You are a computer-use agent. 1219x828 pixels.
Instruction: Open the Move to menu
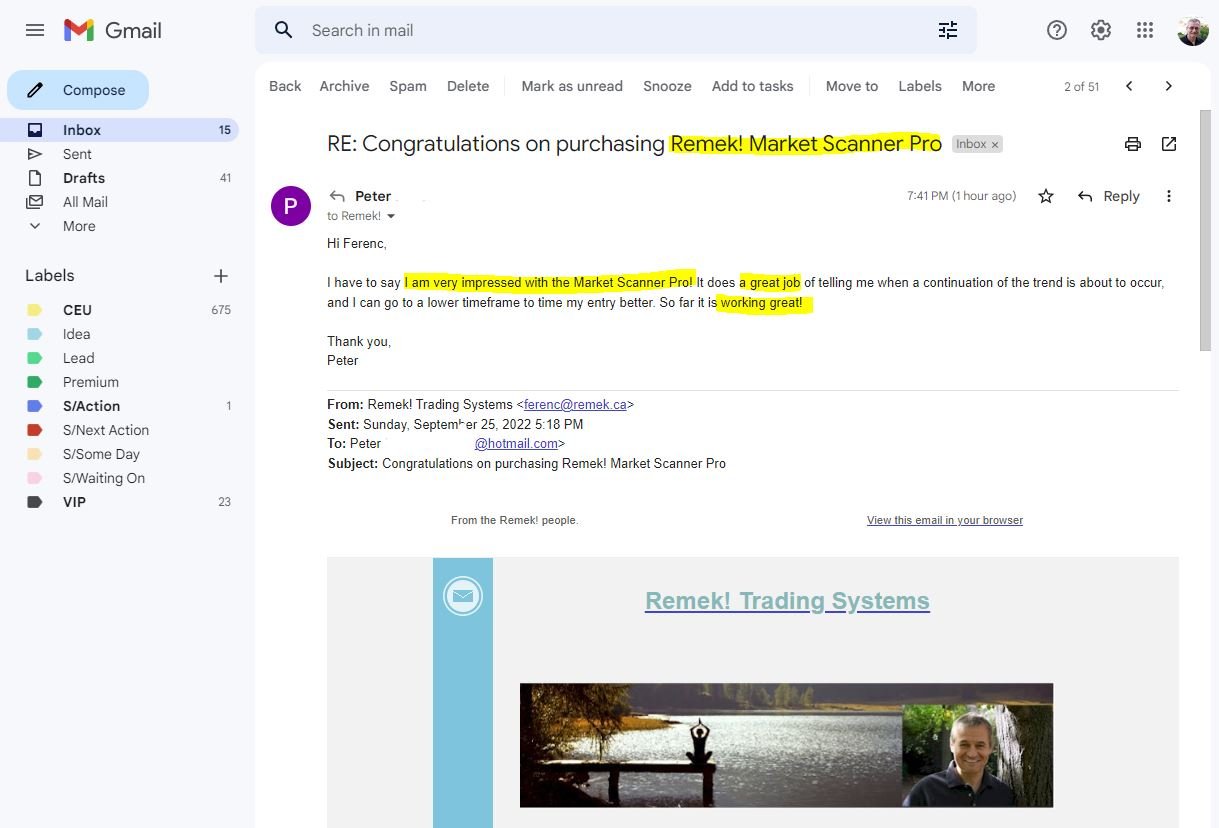(x=852, y=86)
